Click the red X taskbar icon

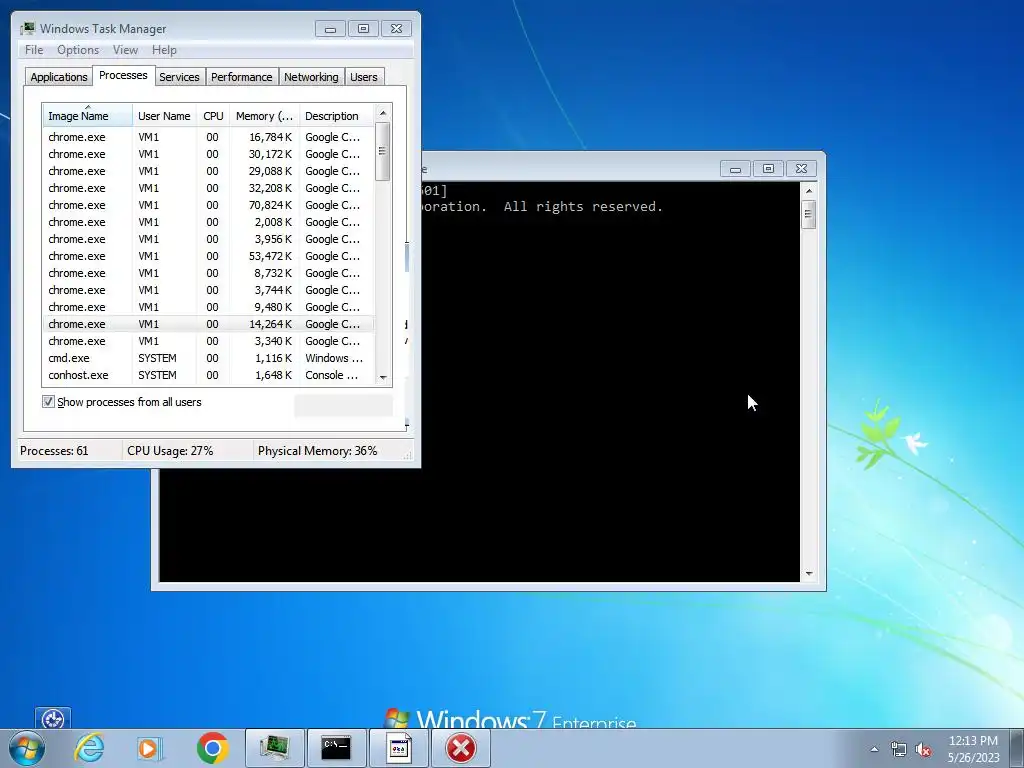(x=461, y=748)
